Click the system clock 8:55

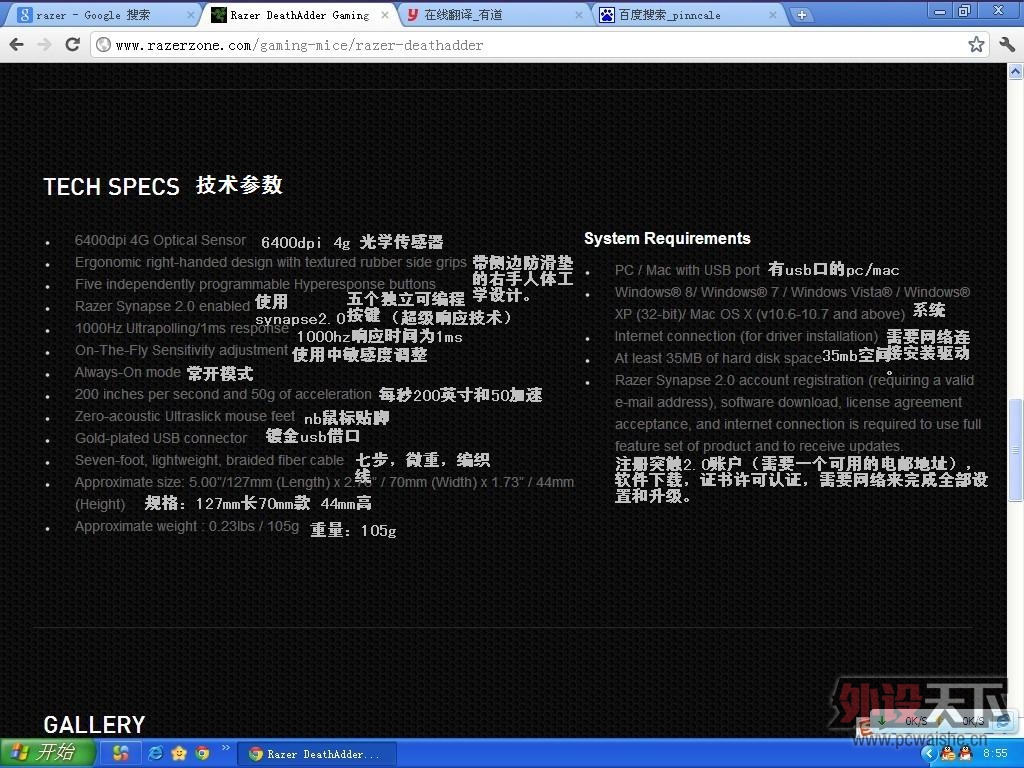coord(995,753)
